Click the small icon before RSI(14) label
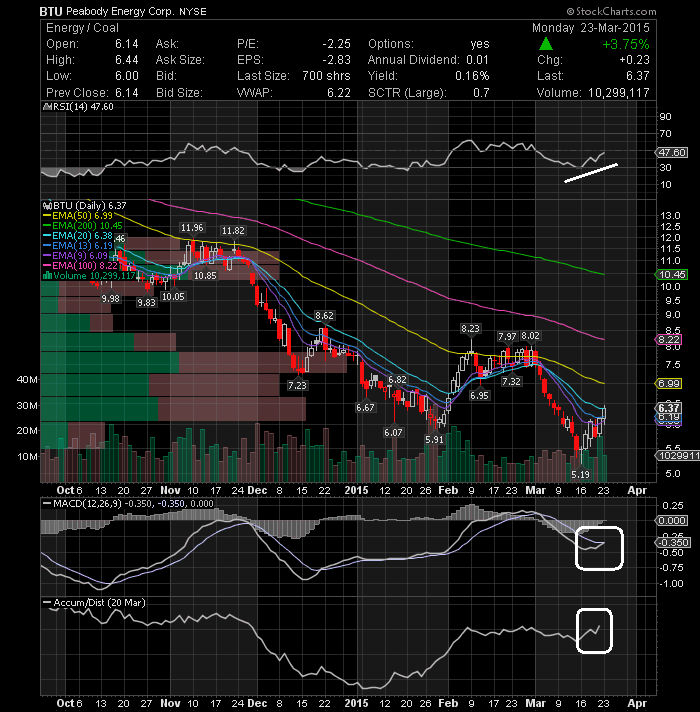 point(47,107)
